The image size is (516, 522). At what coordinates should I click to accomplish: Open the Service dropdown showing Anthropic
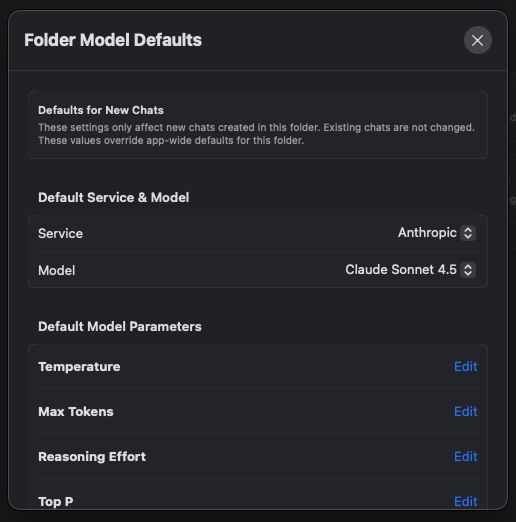point(437,233)
